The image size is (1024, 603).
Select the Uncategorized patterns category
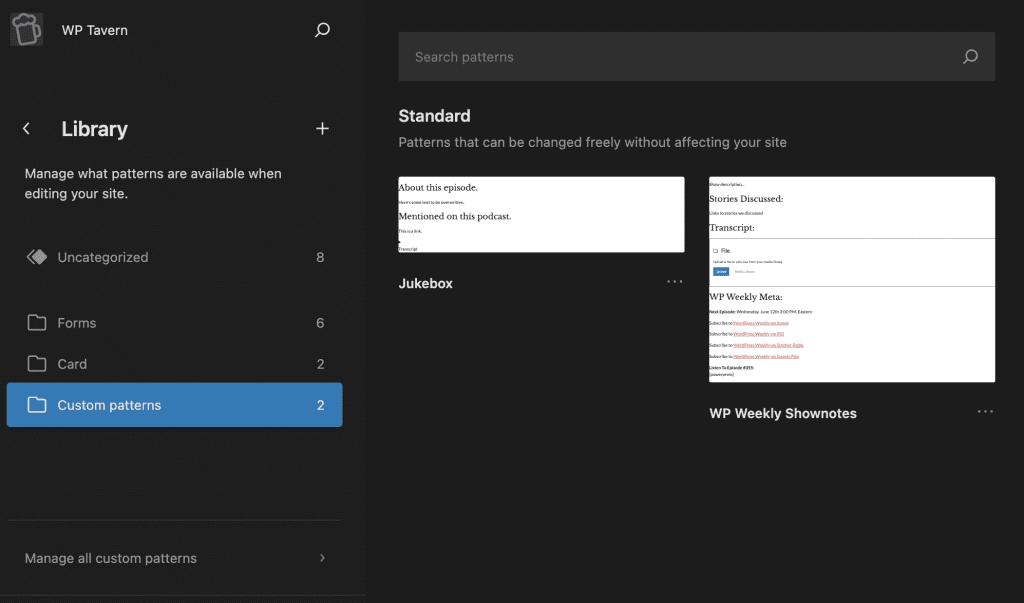click(103, 257)
